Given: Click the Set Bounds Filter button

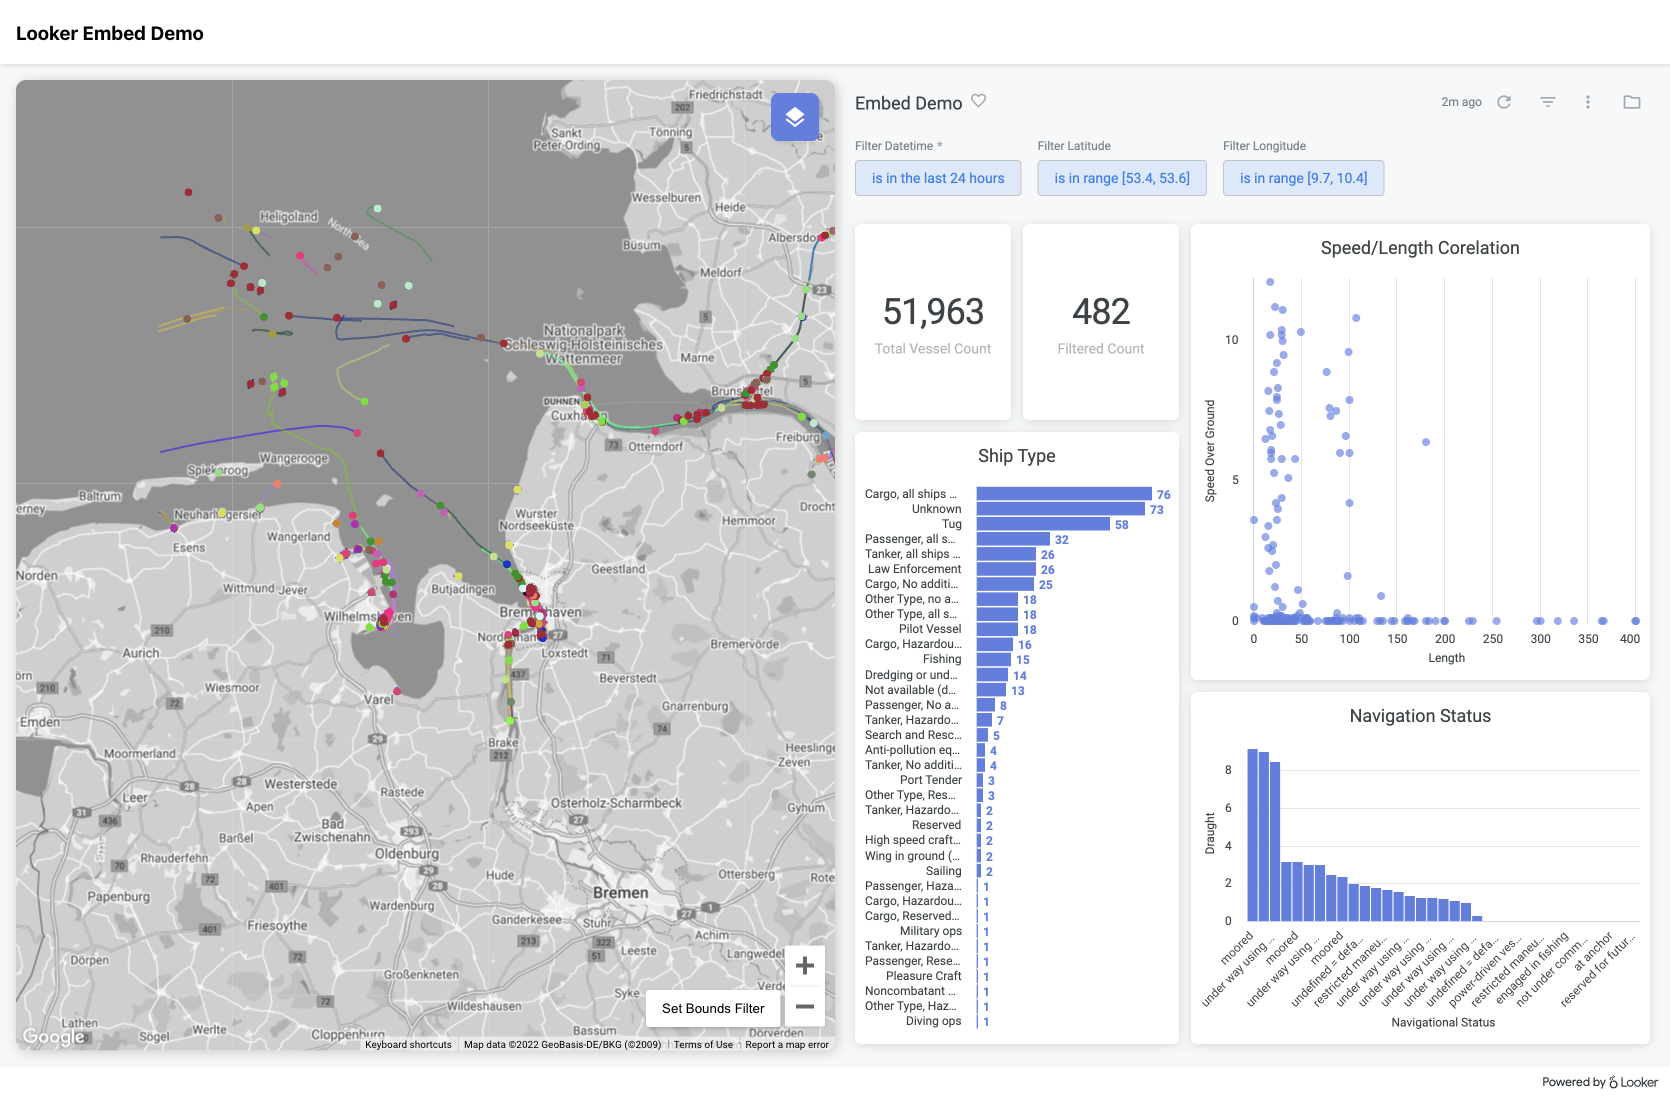Looking at the screenshot, I should coord(712,1008).
